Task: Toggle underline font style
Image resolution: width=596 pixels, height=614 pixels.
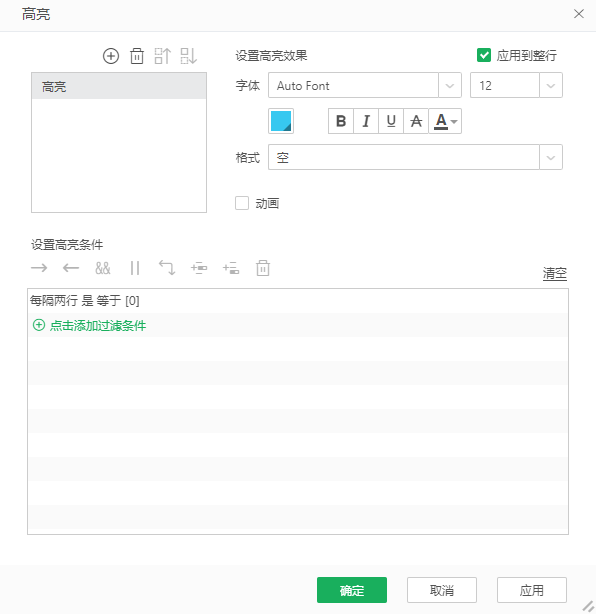Action: 391,121
